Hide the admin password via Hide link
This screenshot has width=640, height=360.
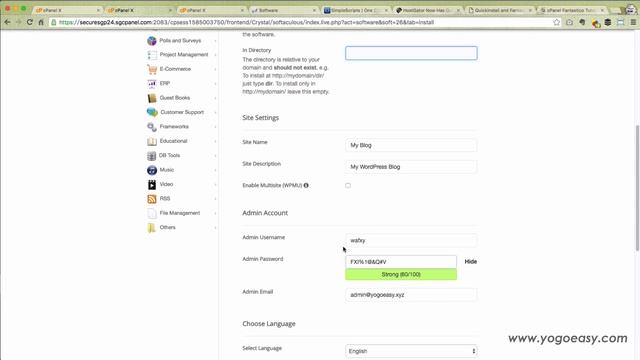[471, 262]
